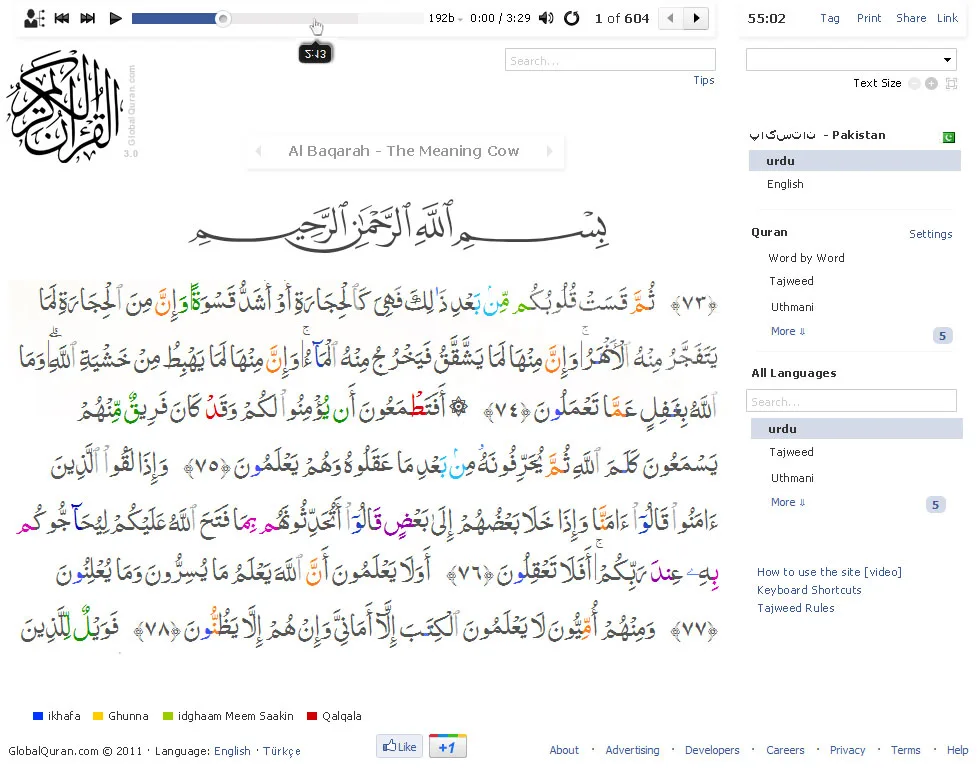Select Uthmani under Quran section
The image size is (980, 768).
click(x=792, y=307)
